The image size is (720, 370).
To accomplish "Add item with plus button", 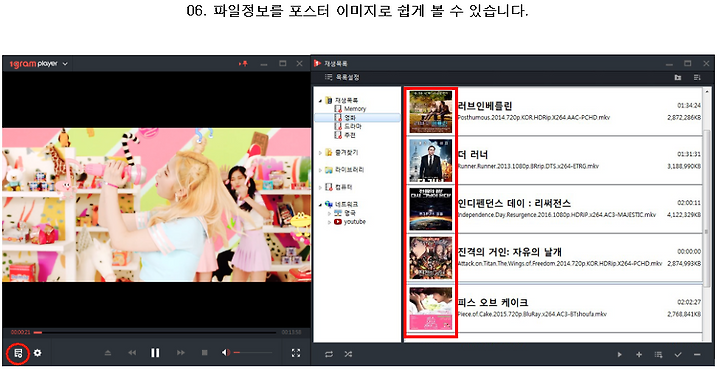I will pyautogui.click(x=639, y=354).
